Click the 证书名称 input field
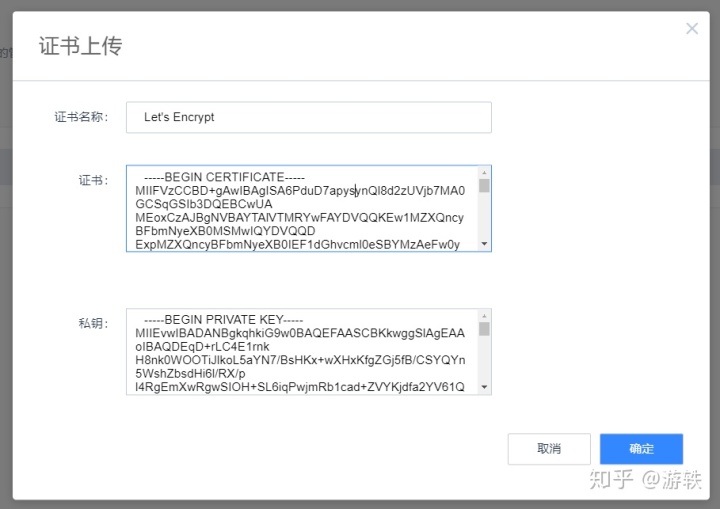 (308, 117)
